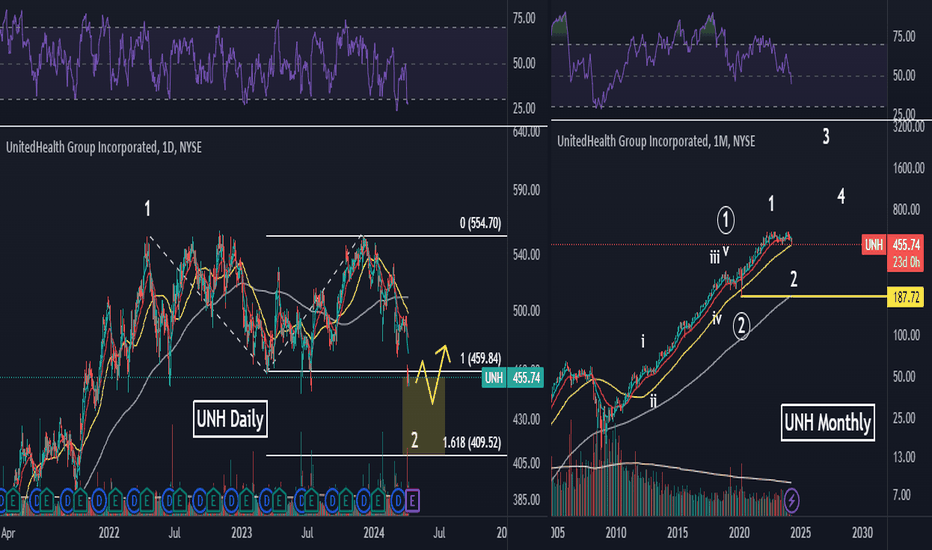Select the Fibonacci 1.618 (409.52) label

[x=472, y=442]
